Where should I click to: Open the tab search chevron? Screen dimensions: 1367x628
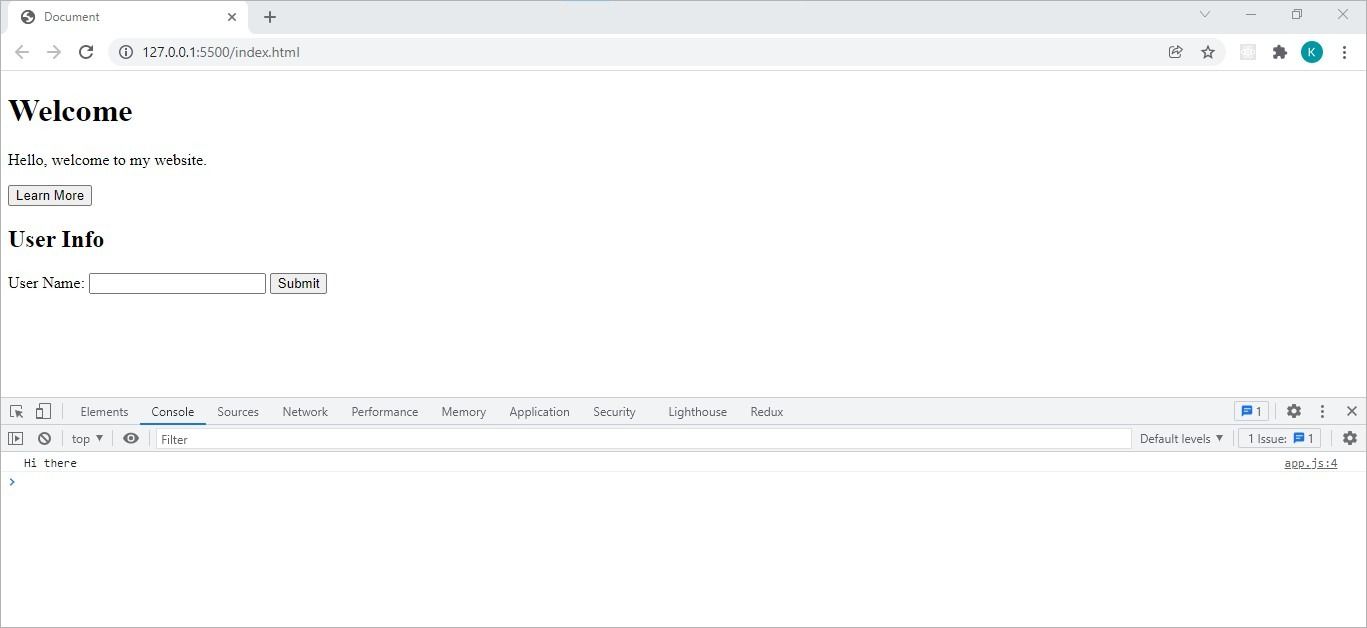point(1205,14)
